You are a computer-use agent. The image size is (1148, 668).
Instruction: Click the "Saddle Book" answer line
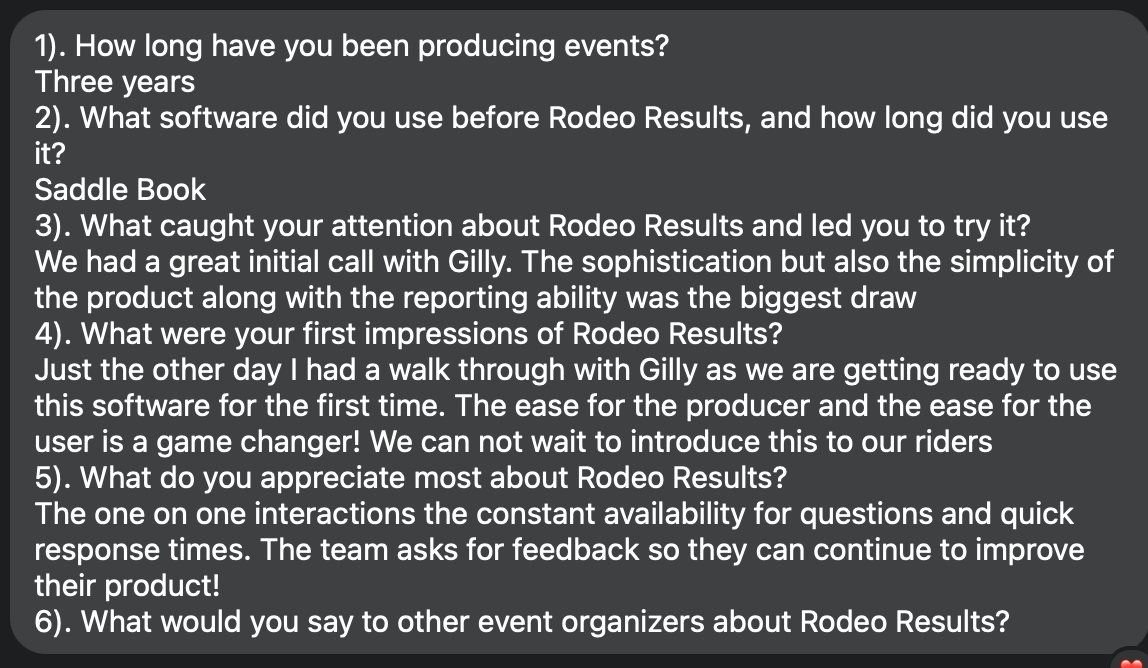point(120,190)
